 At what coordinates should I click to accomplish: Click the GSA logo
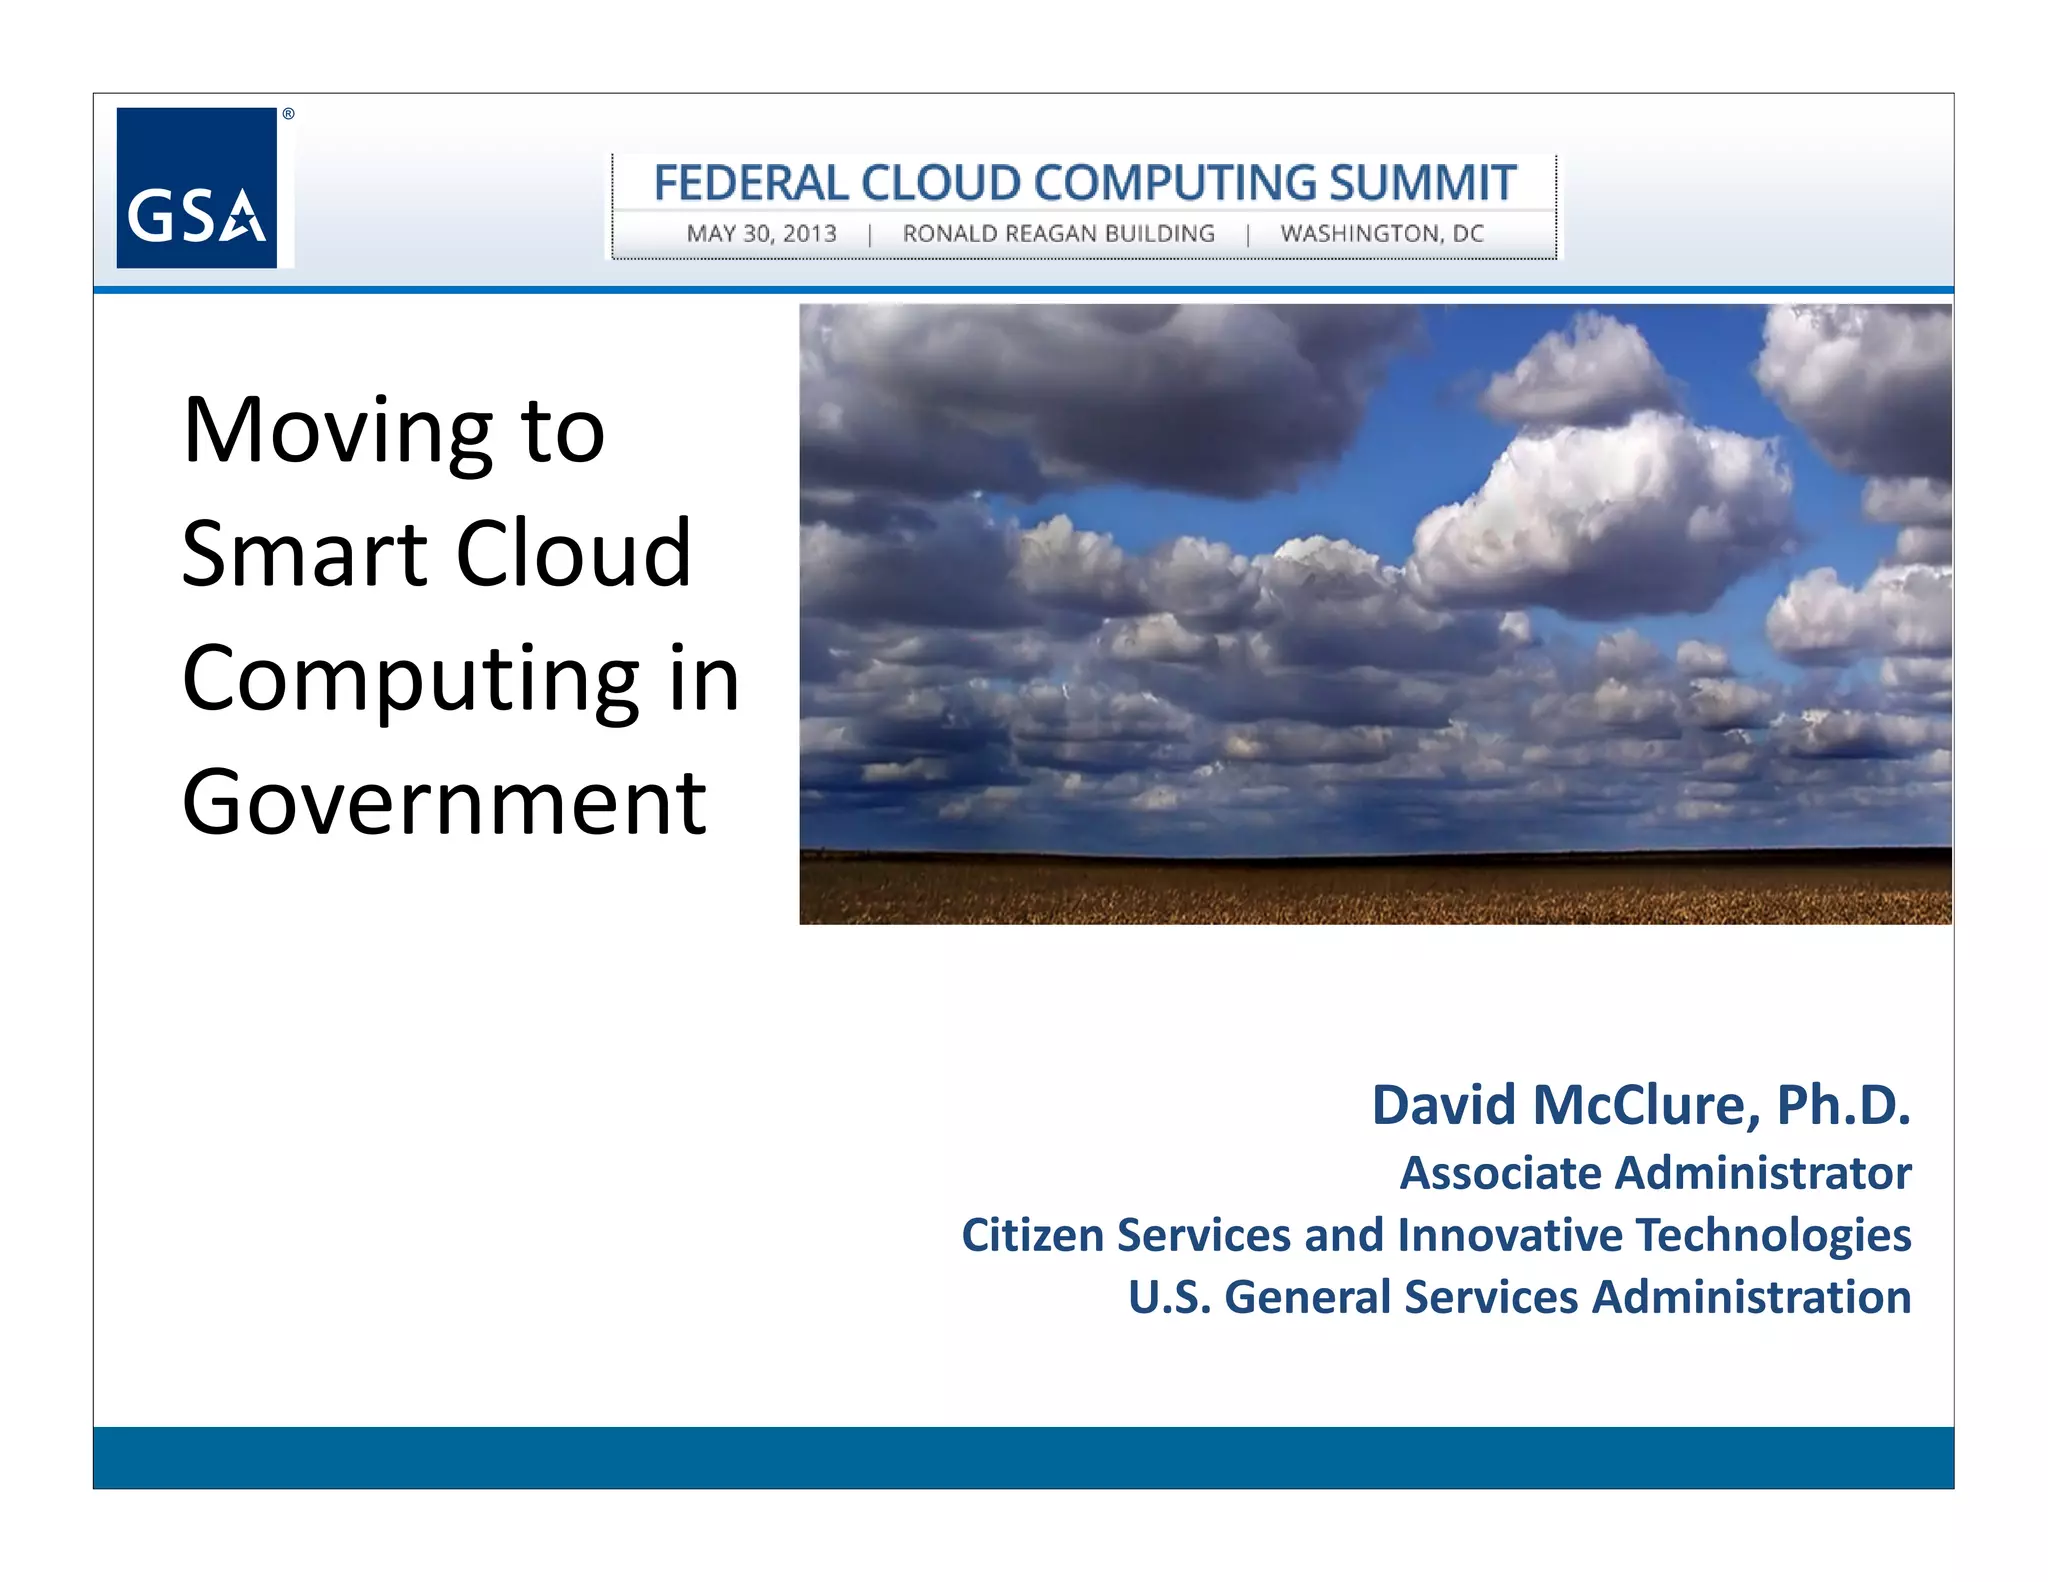click(196, 188)
